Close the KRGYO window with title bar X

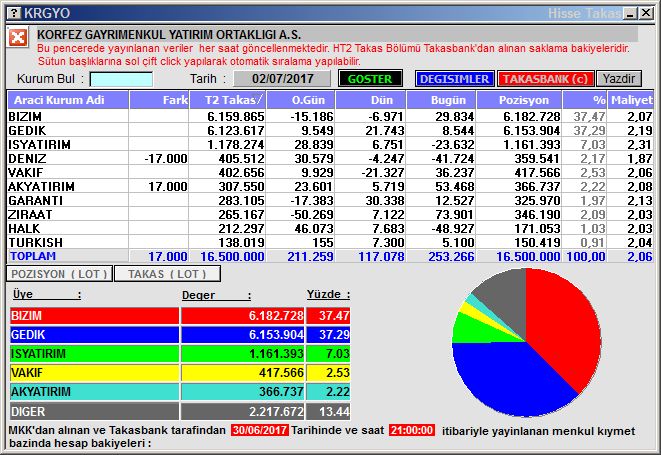pos(645,13)
